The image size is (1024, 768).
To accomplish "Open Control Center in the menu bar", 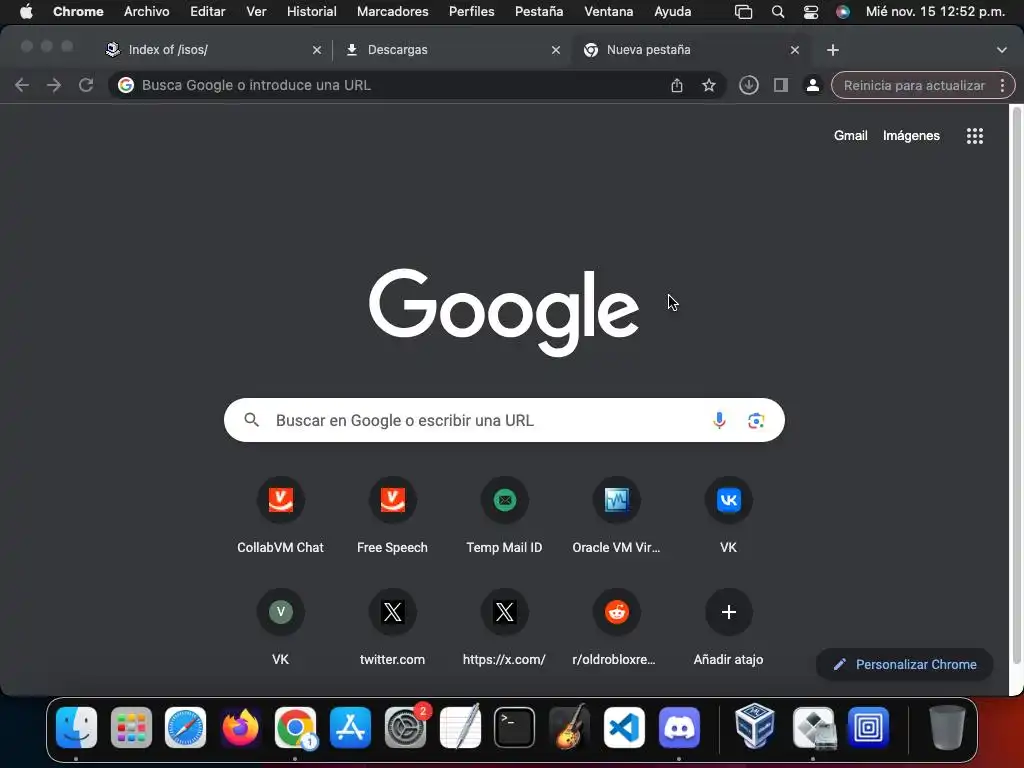I will [x=810, y=12].
